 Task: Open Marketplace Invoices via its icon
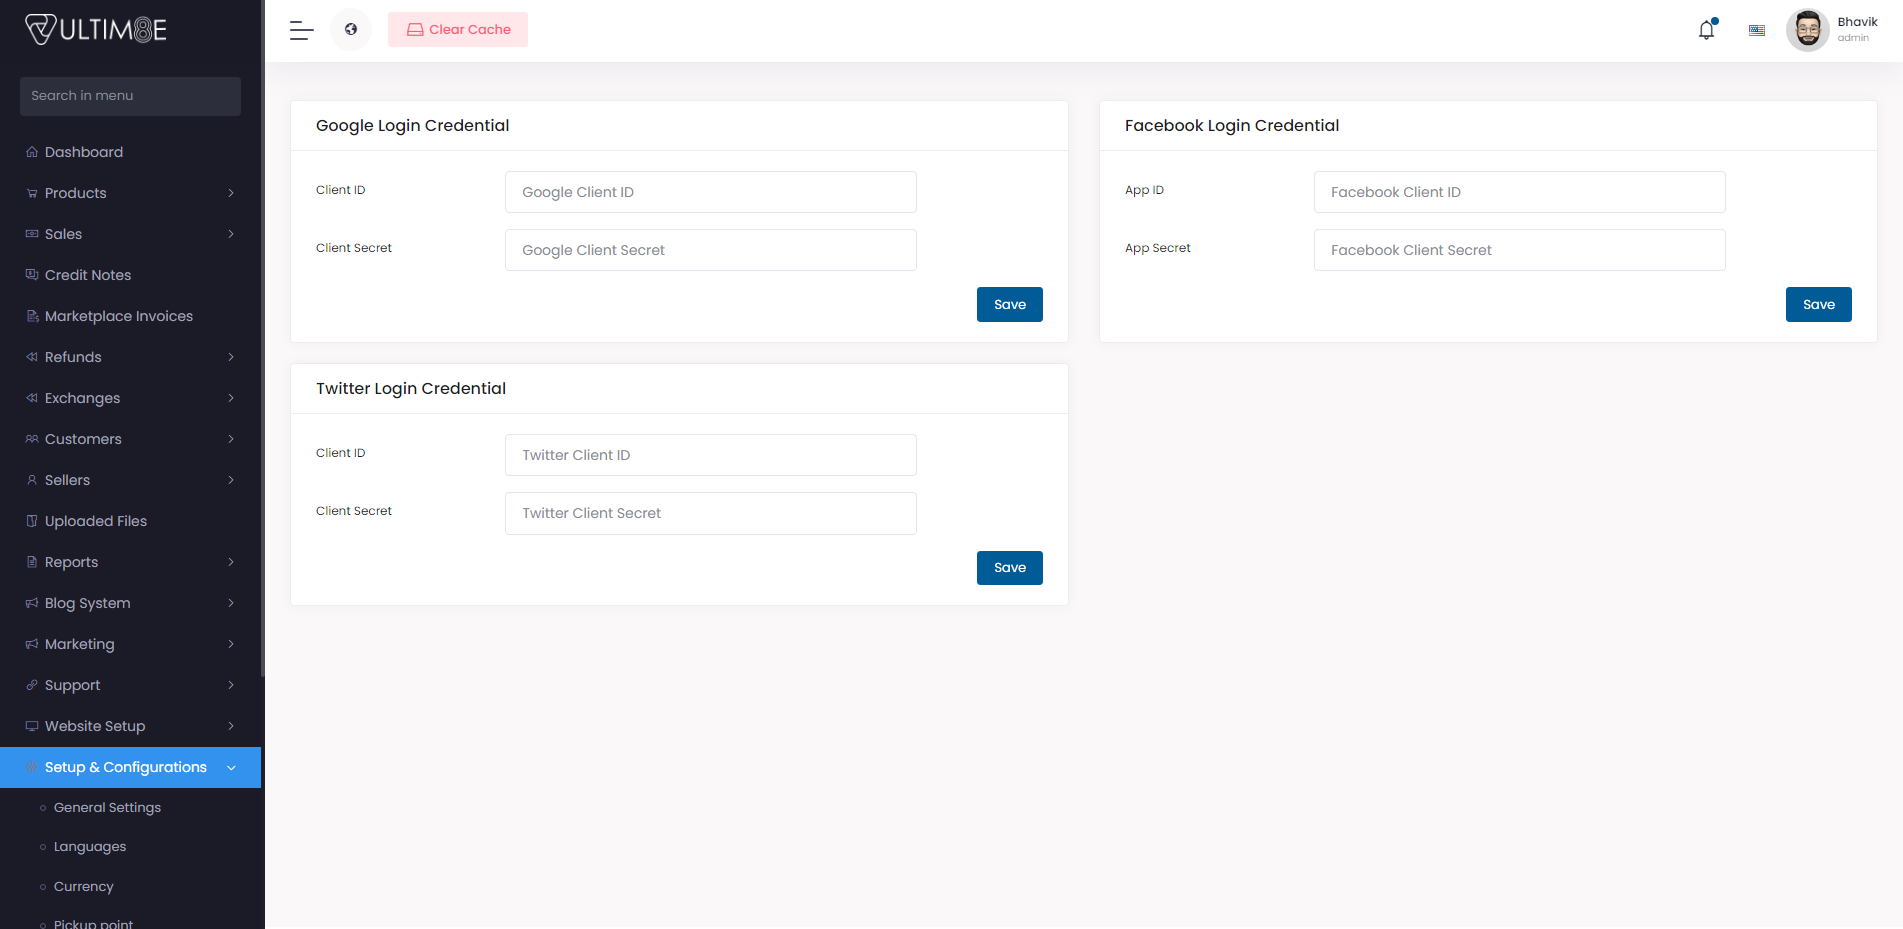tap(31, 315)
